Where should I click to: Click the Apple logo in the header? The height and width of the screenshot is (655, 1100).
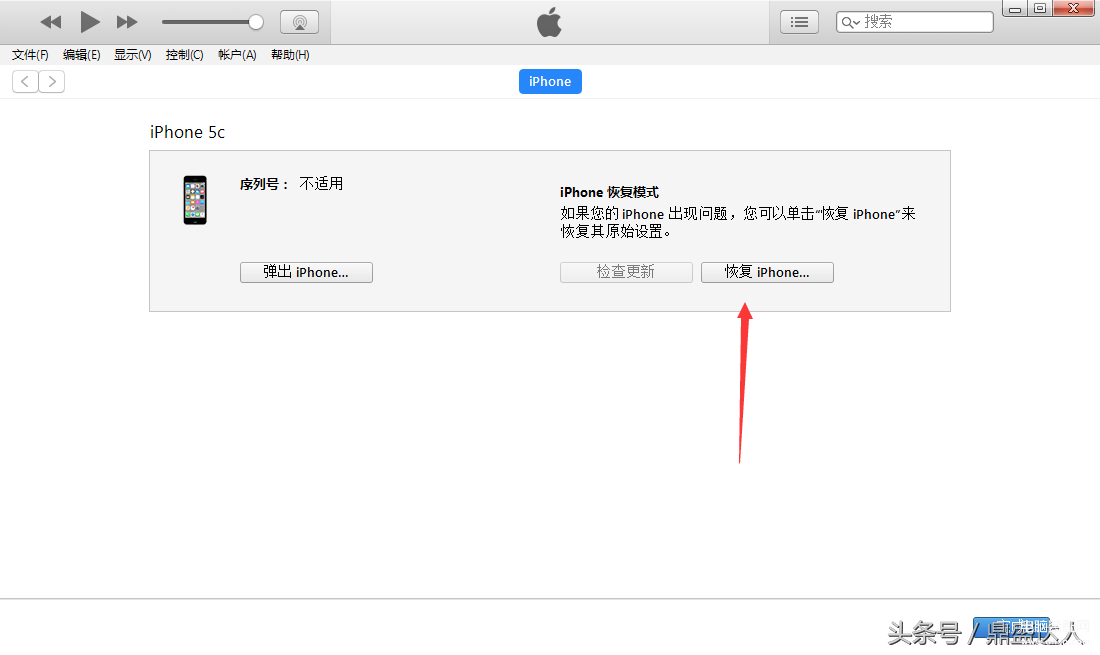(x=549, y=22)
